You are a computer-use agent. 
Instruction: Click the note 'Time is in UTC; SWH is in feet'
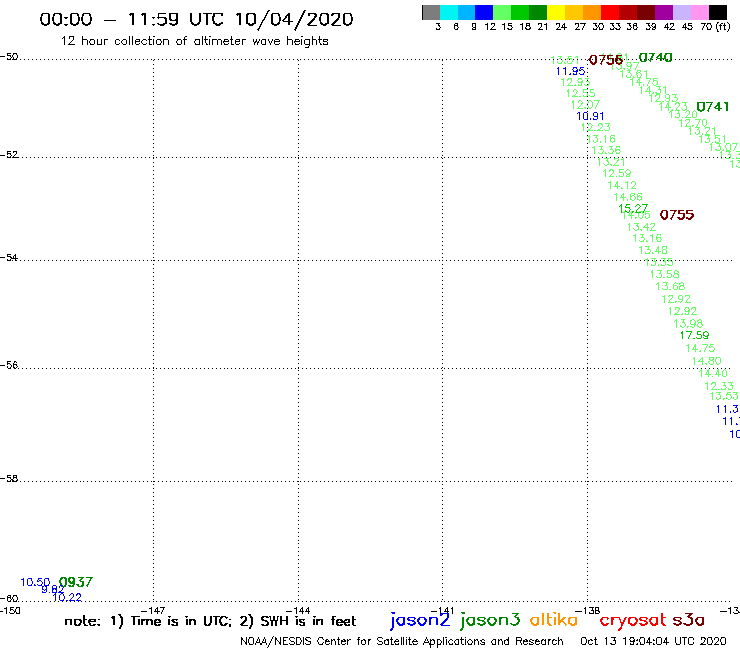(210, 621)
